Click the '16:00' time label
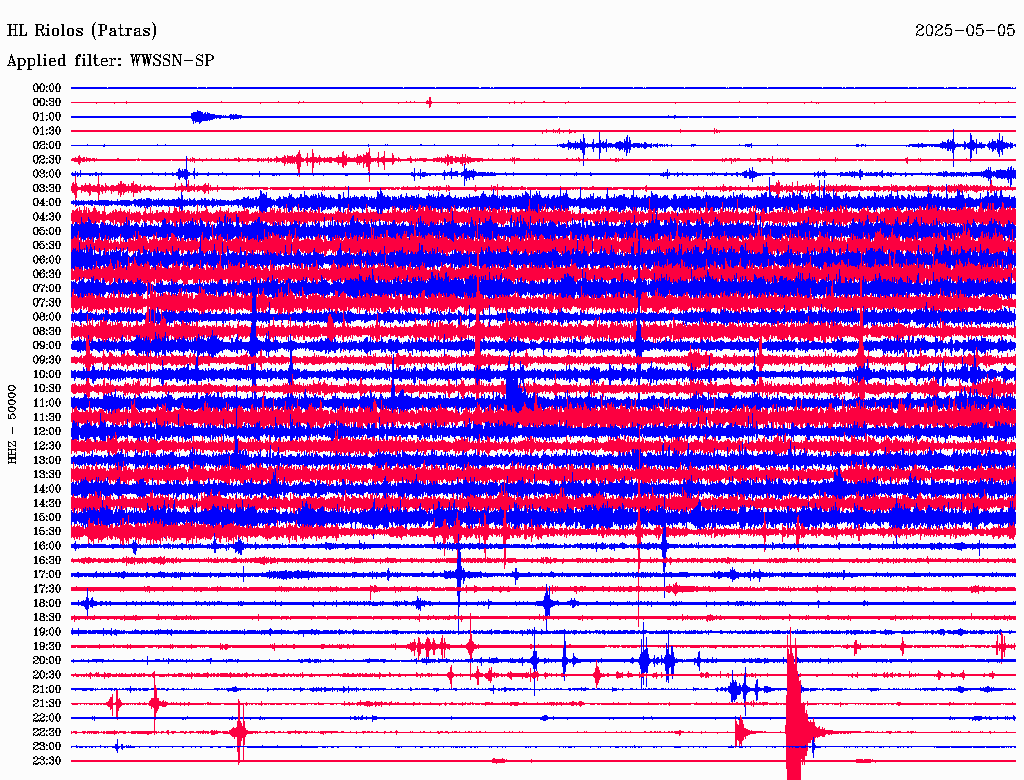 tap(47, 546)
